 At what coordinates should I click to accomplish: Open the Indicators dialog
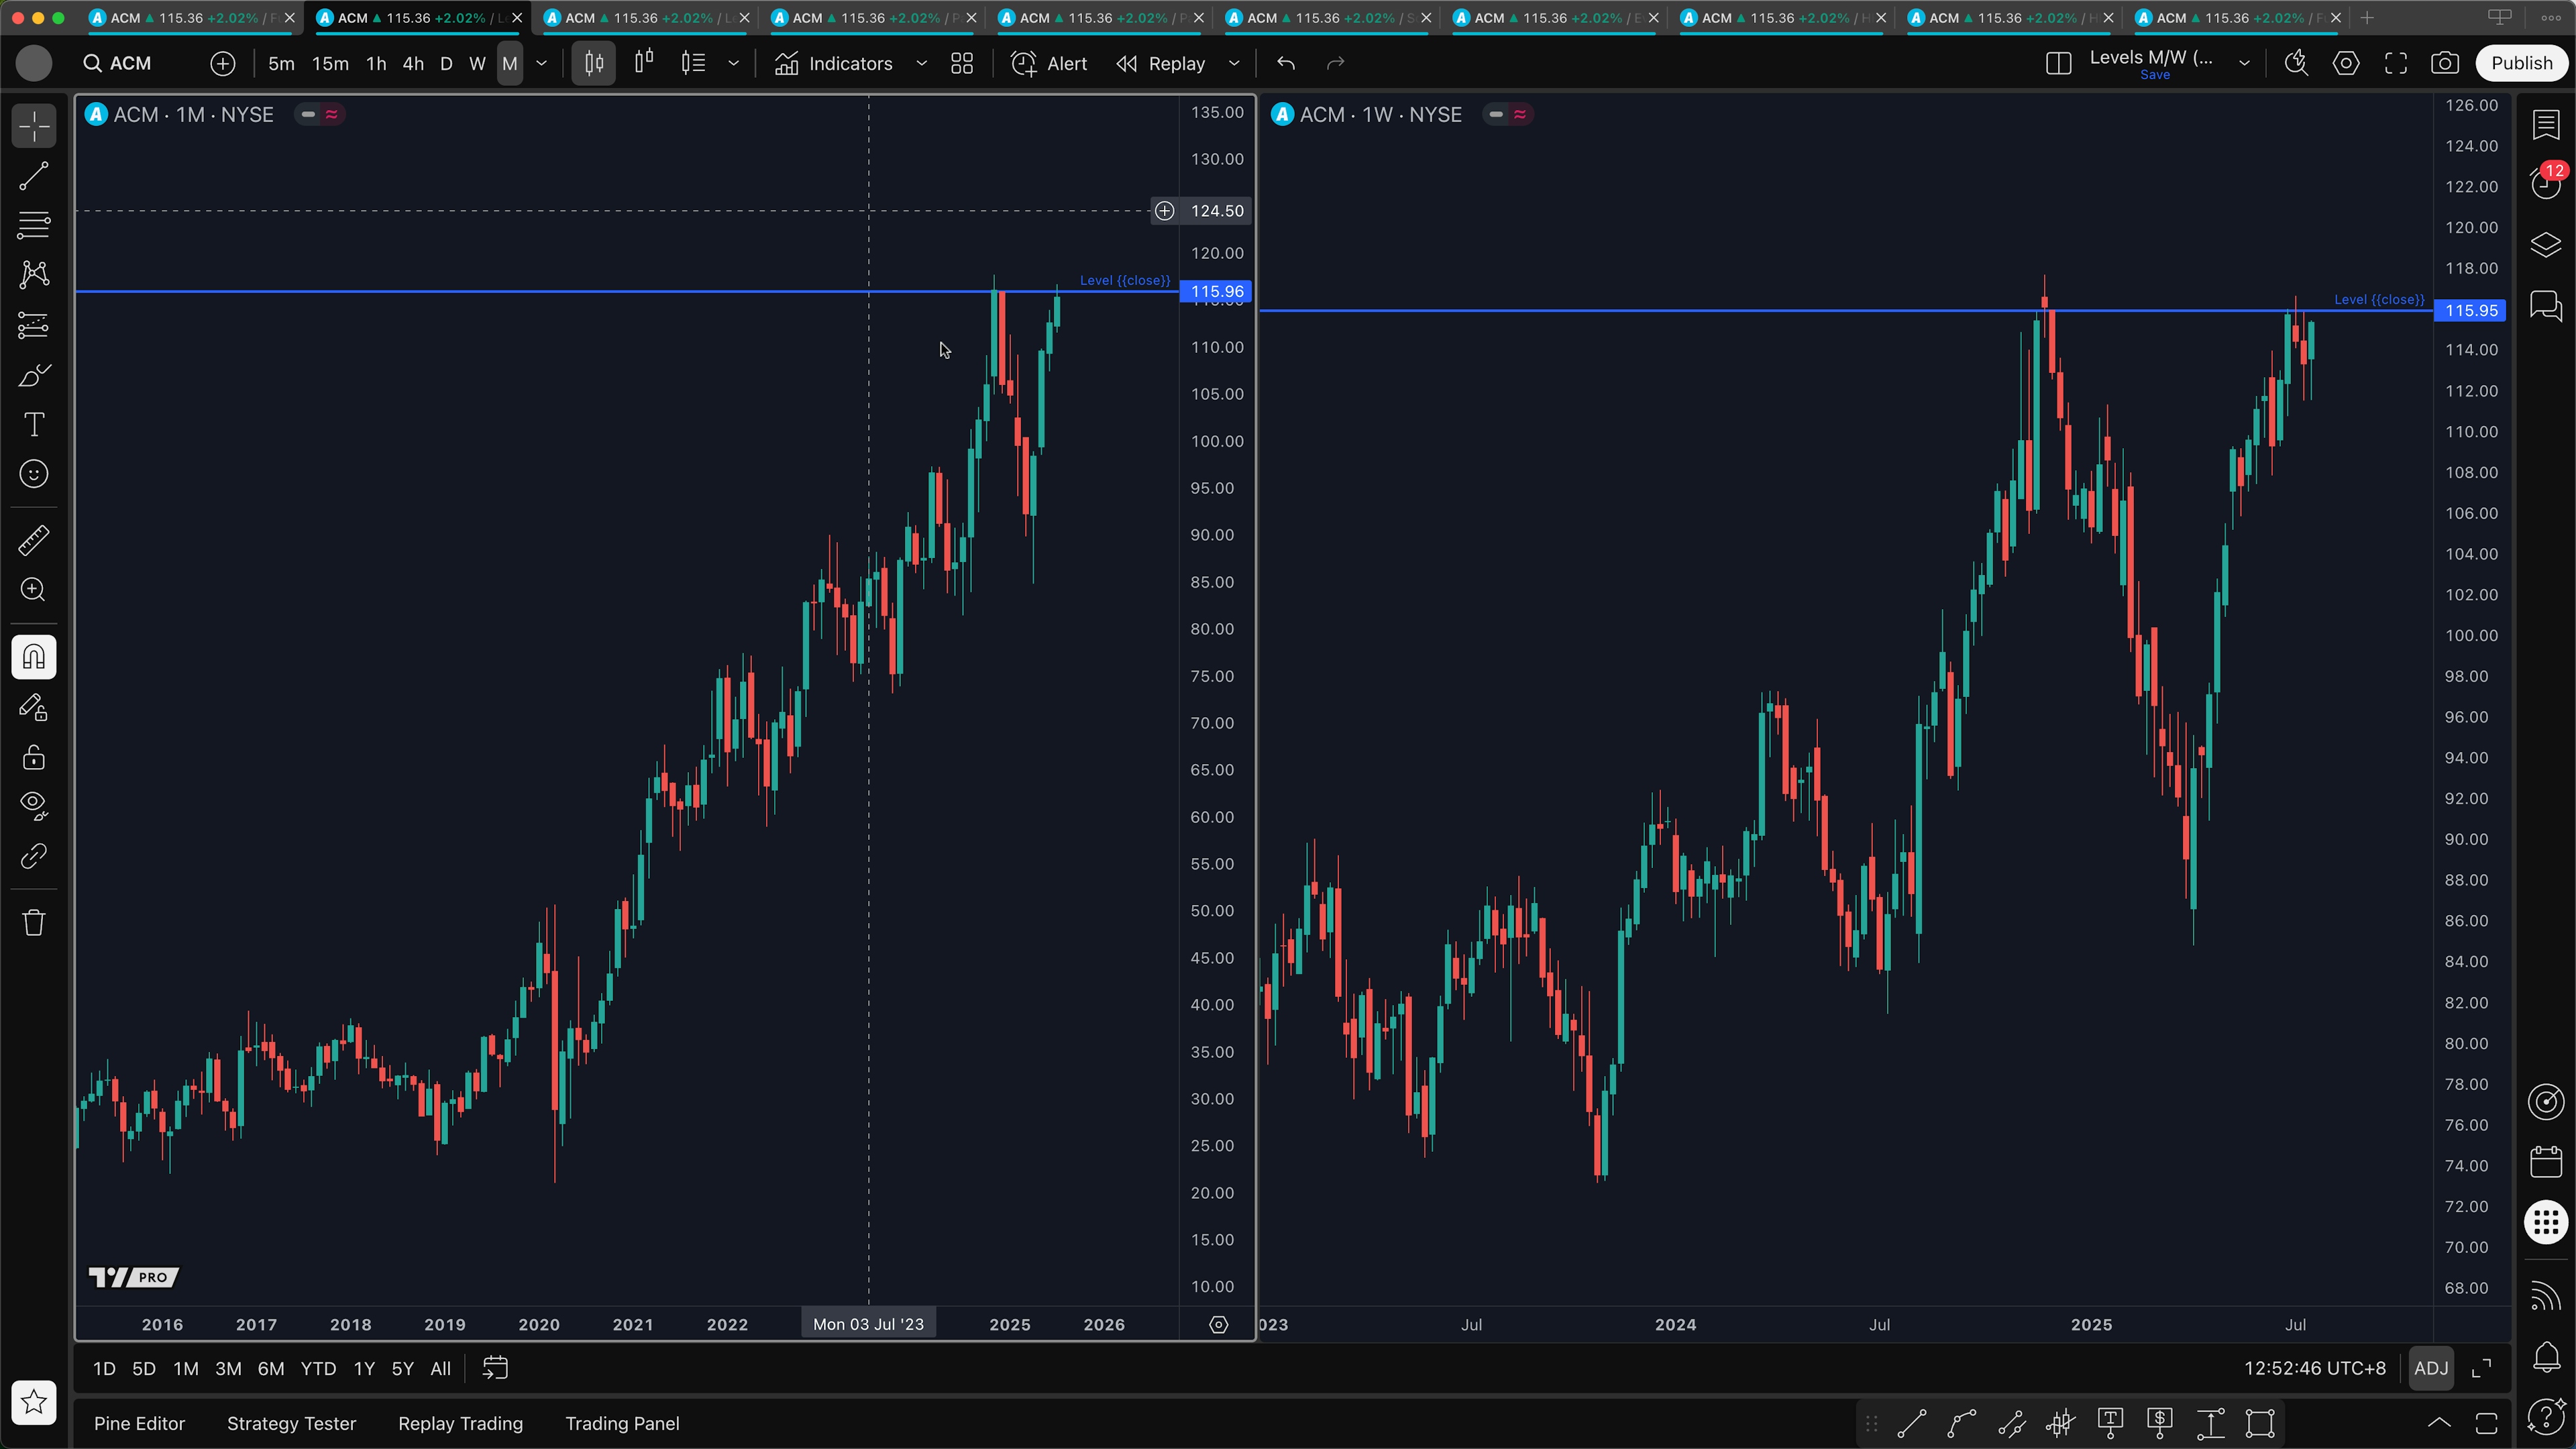click(x=834, y=64)
